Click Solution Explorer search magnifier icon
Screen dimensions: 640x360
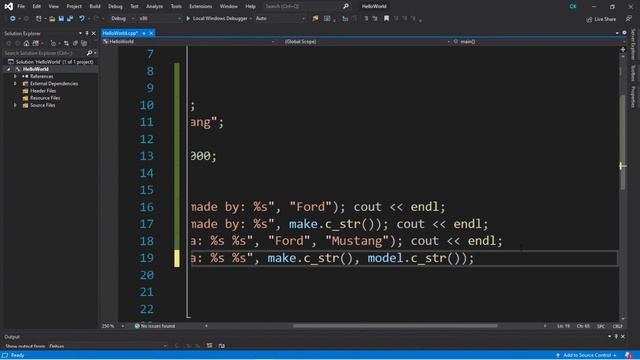point(89,53)
